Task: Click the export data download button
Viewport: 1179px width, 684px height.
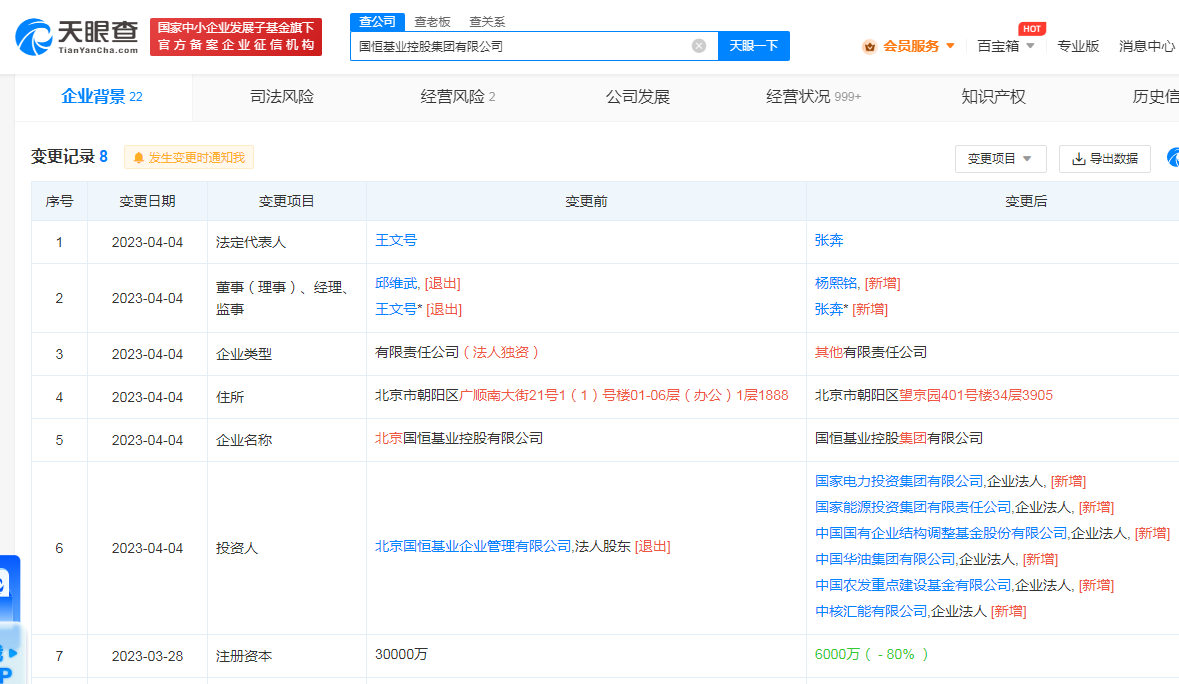Action: pyautogui.click(x=1104, y=159)
